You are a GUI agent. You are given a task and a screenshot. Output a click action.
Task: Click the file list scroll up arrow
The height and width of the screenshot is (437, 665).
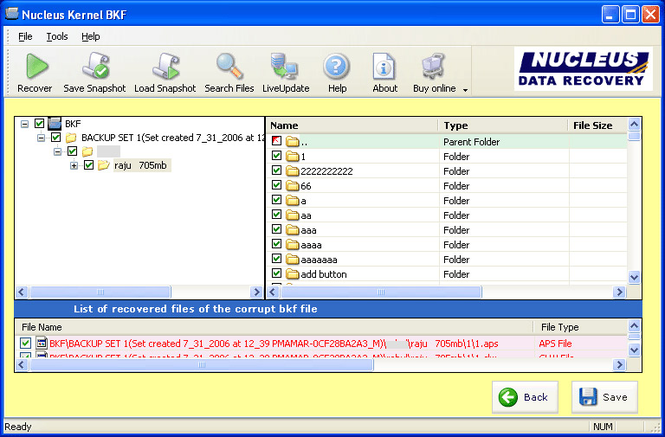coord(634,124)
